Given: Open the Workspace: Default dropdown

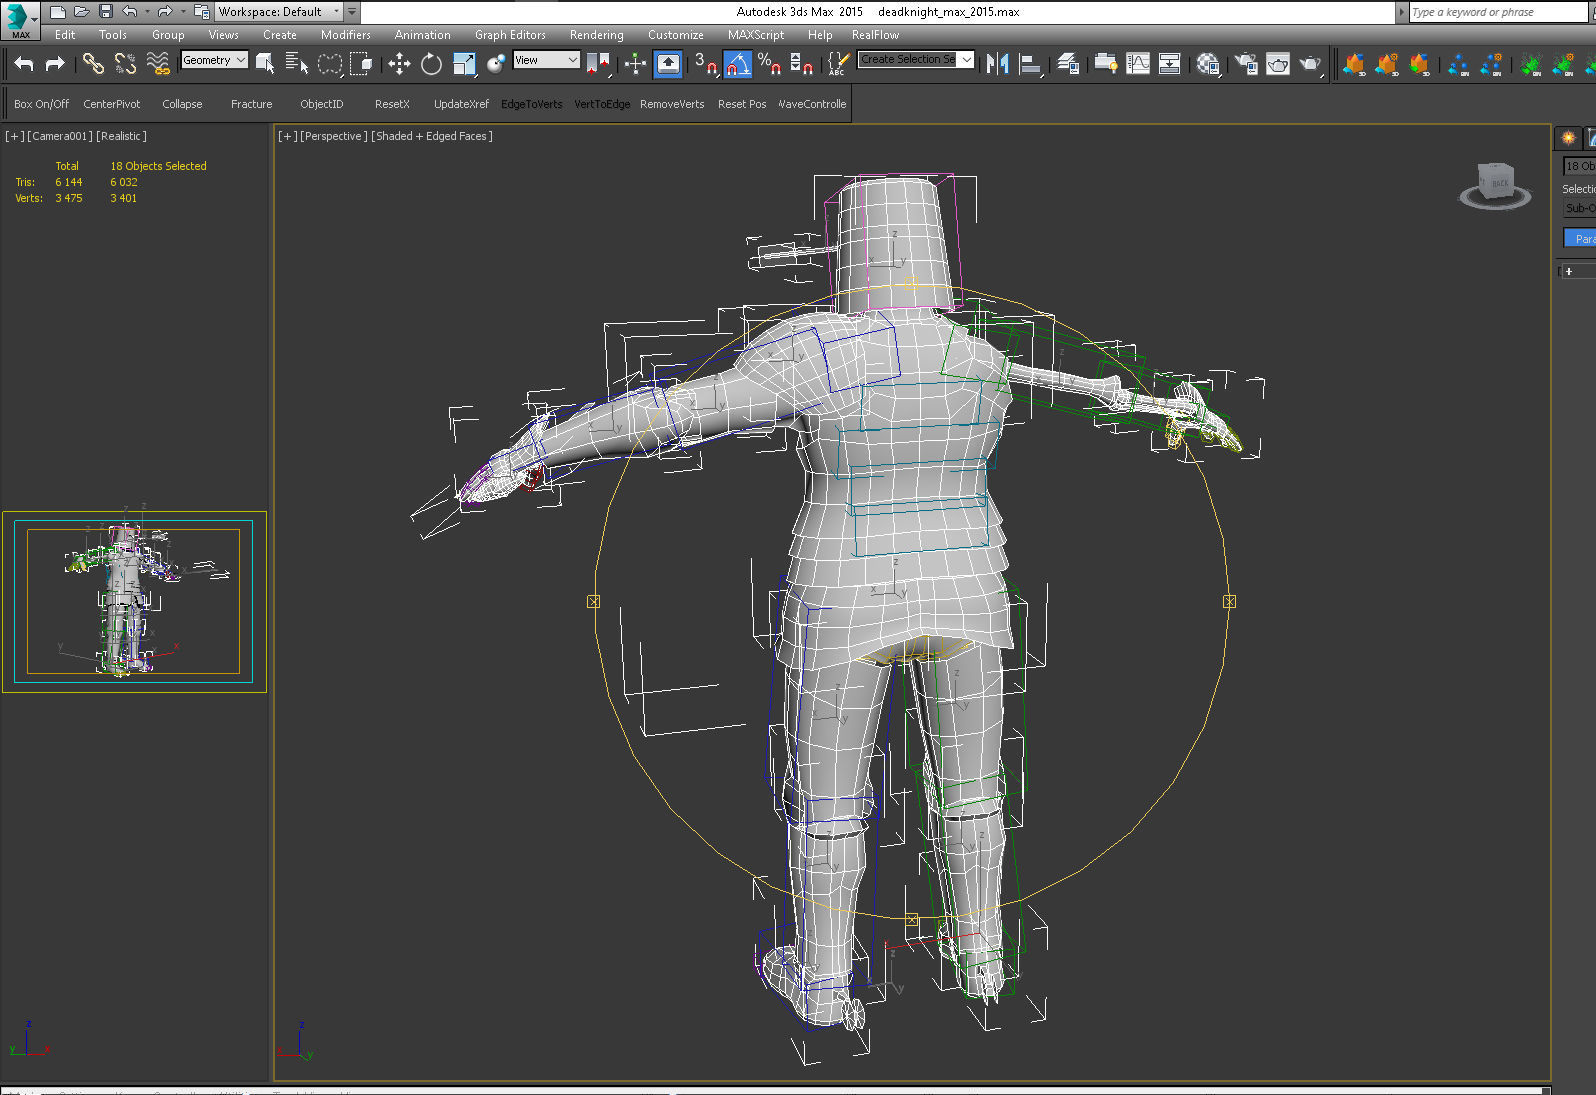Looking at the screenshot, I should 279,12.
